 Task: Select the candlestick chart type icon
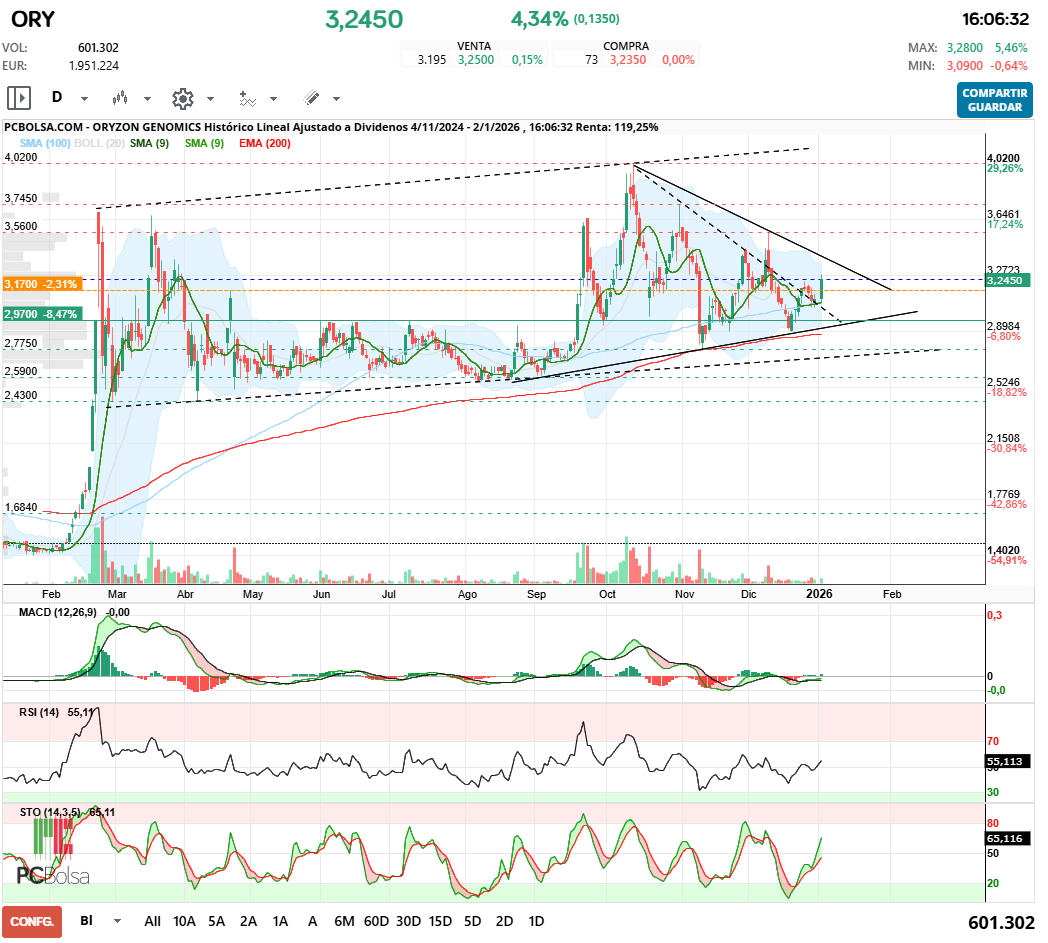[122, 98]
